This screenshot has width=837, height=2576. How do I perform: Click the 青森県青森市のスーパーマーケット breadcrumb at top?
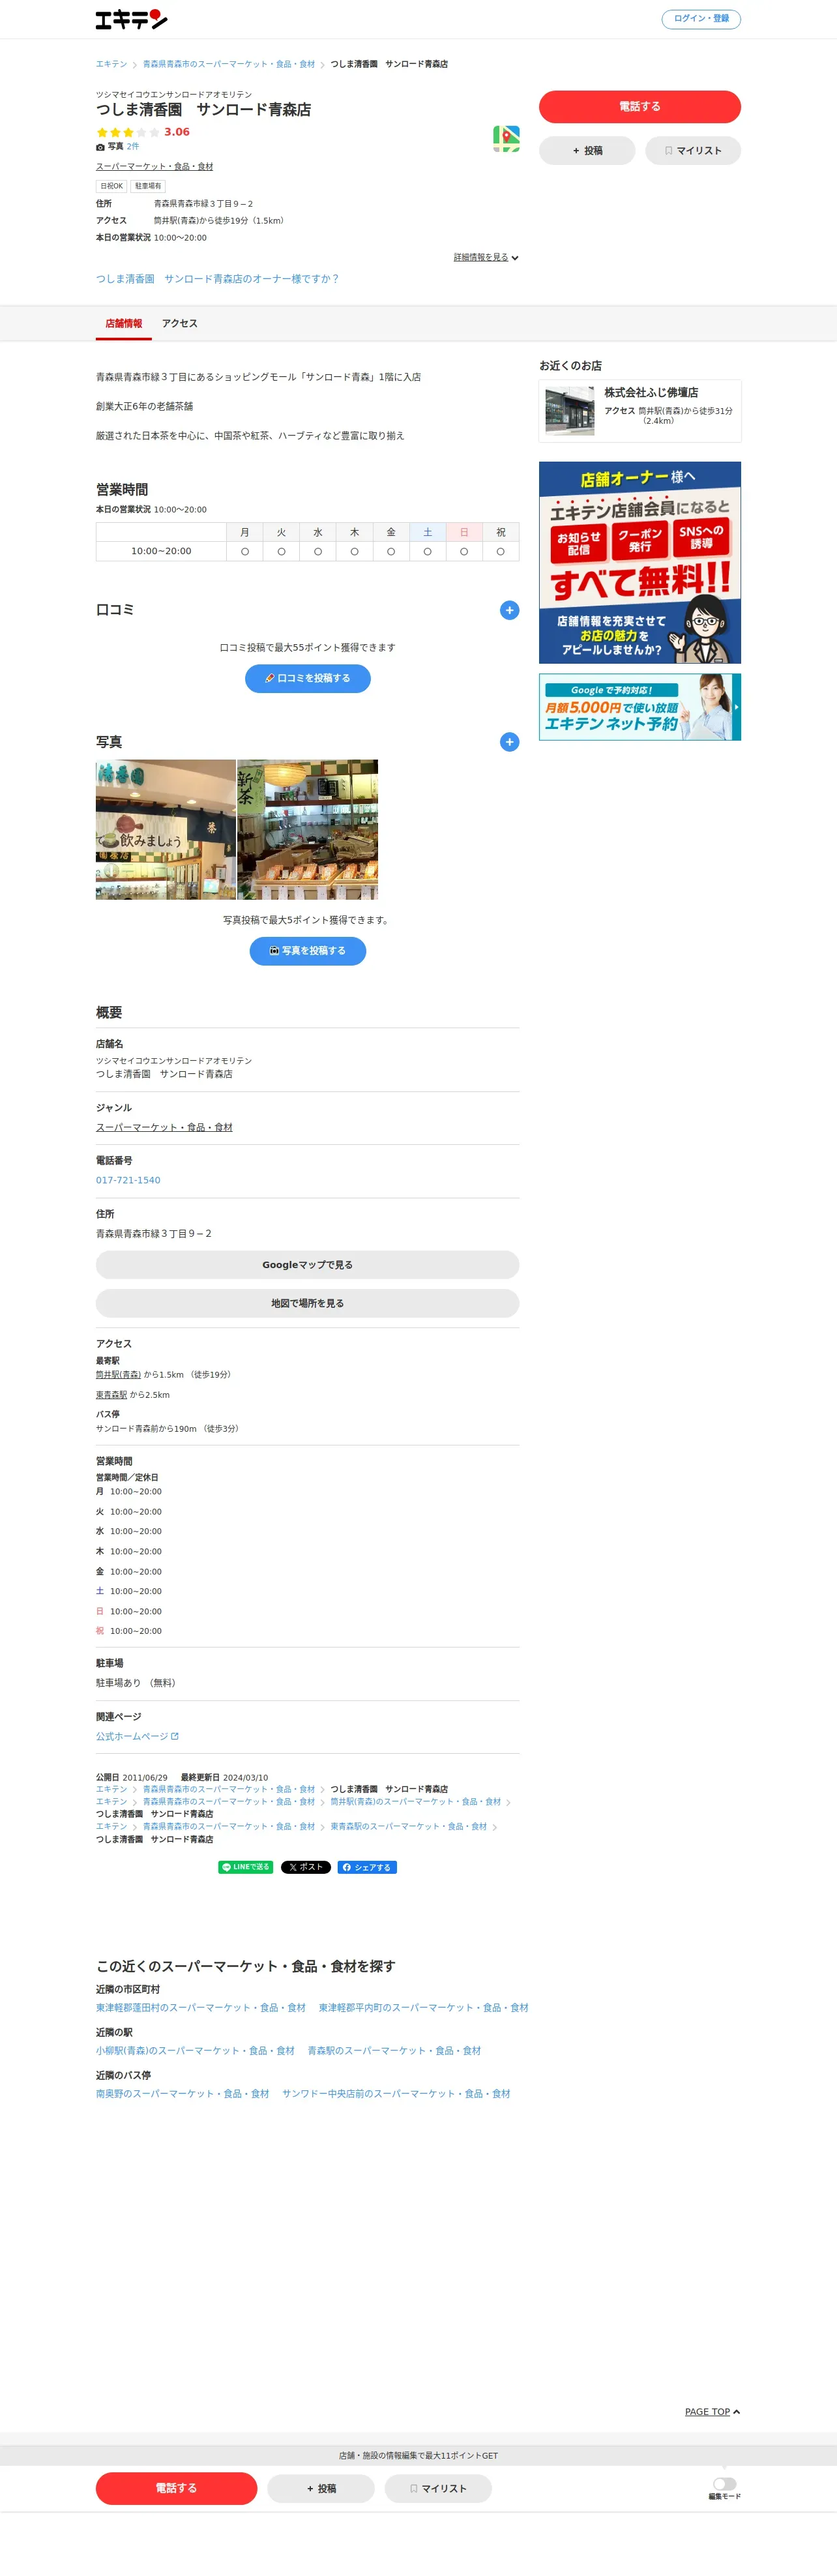228,64
